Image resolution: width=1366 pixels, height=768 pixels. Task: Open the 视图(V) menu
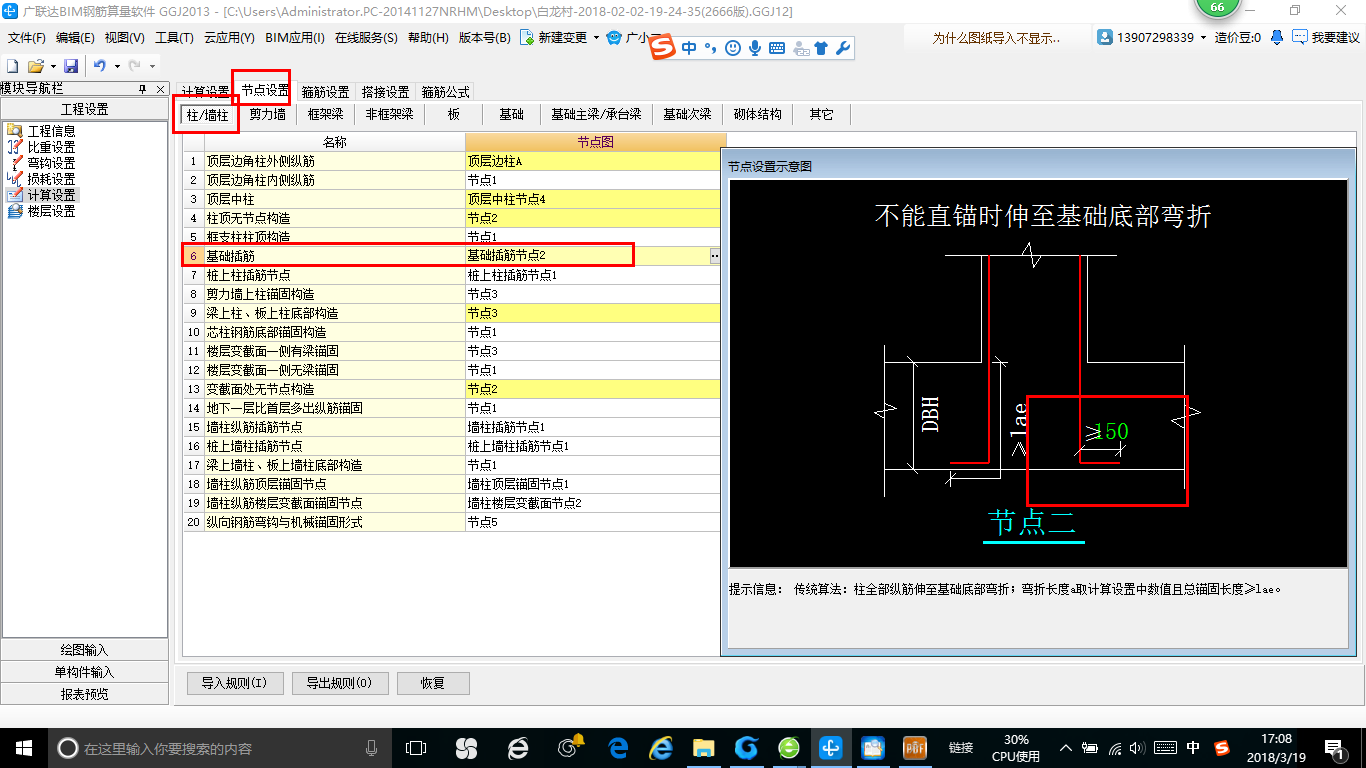point(124,38)
